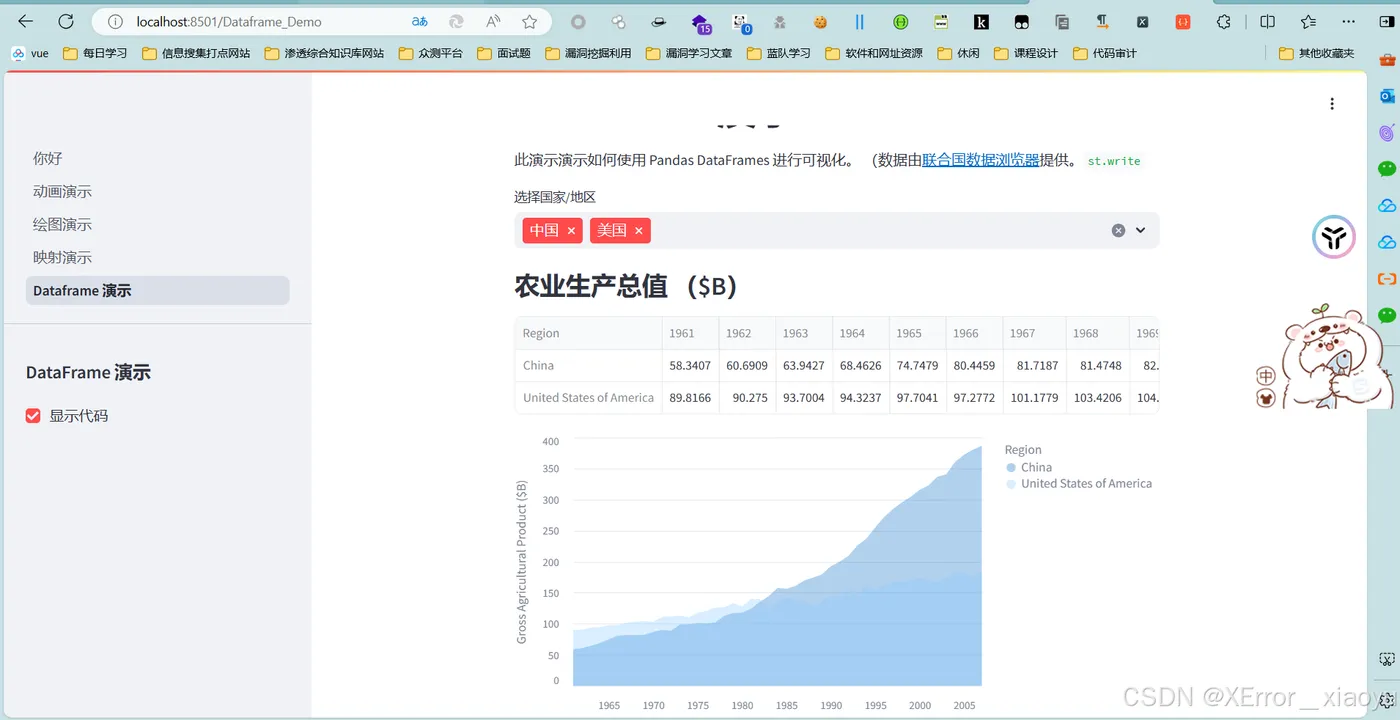Go back using the browser back arrow
This screenshot has width=1400, height=720.
click(26, 21)
